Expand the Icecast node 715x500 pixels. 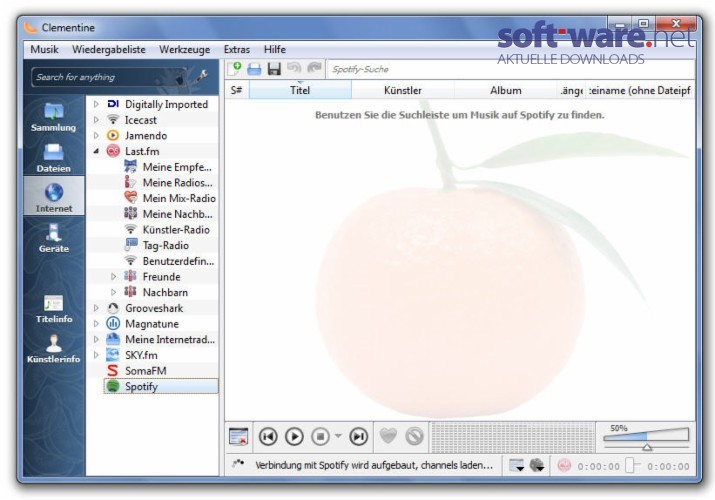click(x=96, y=120)
